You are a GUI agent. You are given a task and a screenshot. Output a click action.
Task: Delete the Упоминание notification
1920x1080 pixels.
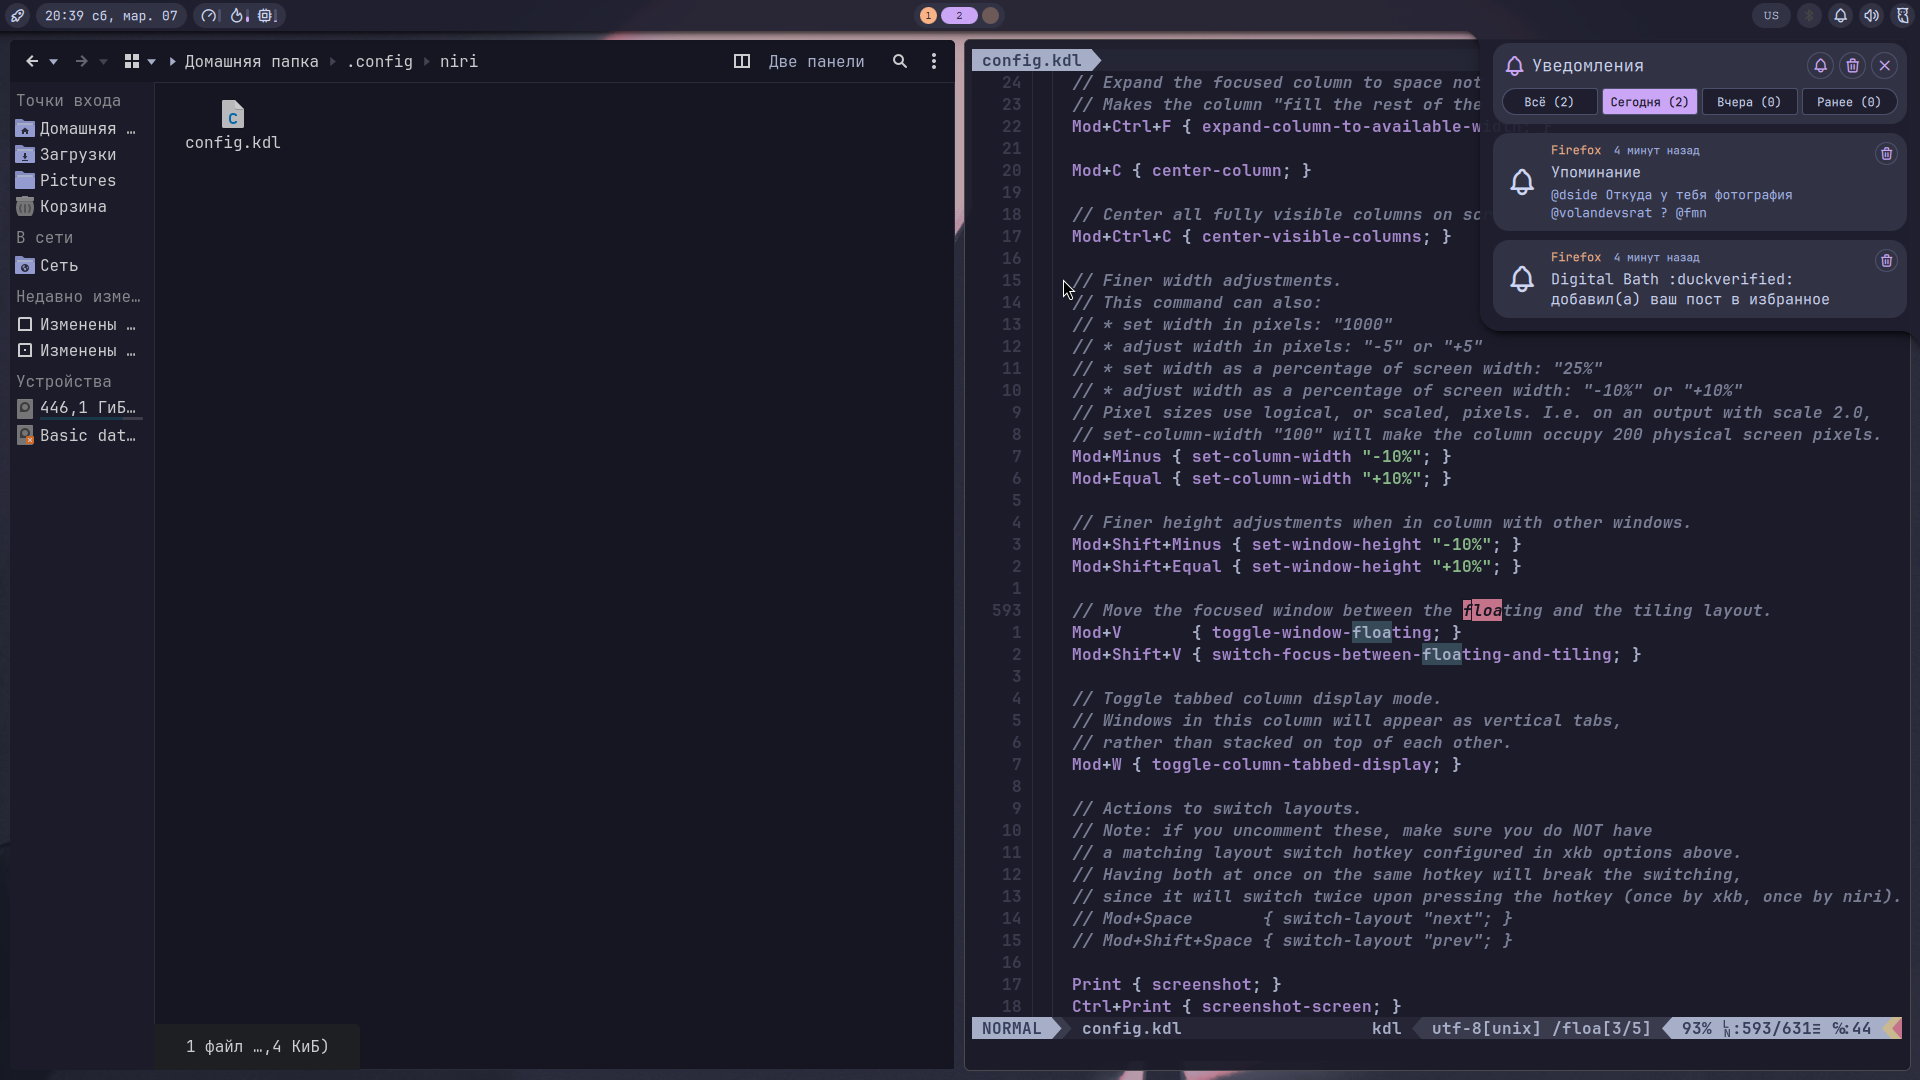coord(1886,154)
